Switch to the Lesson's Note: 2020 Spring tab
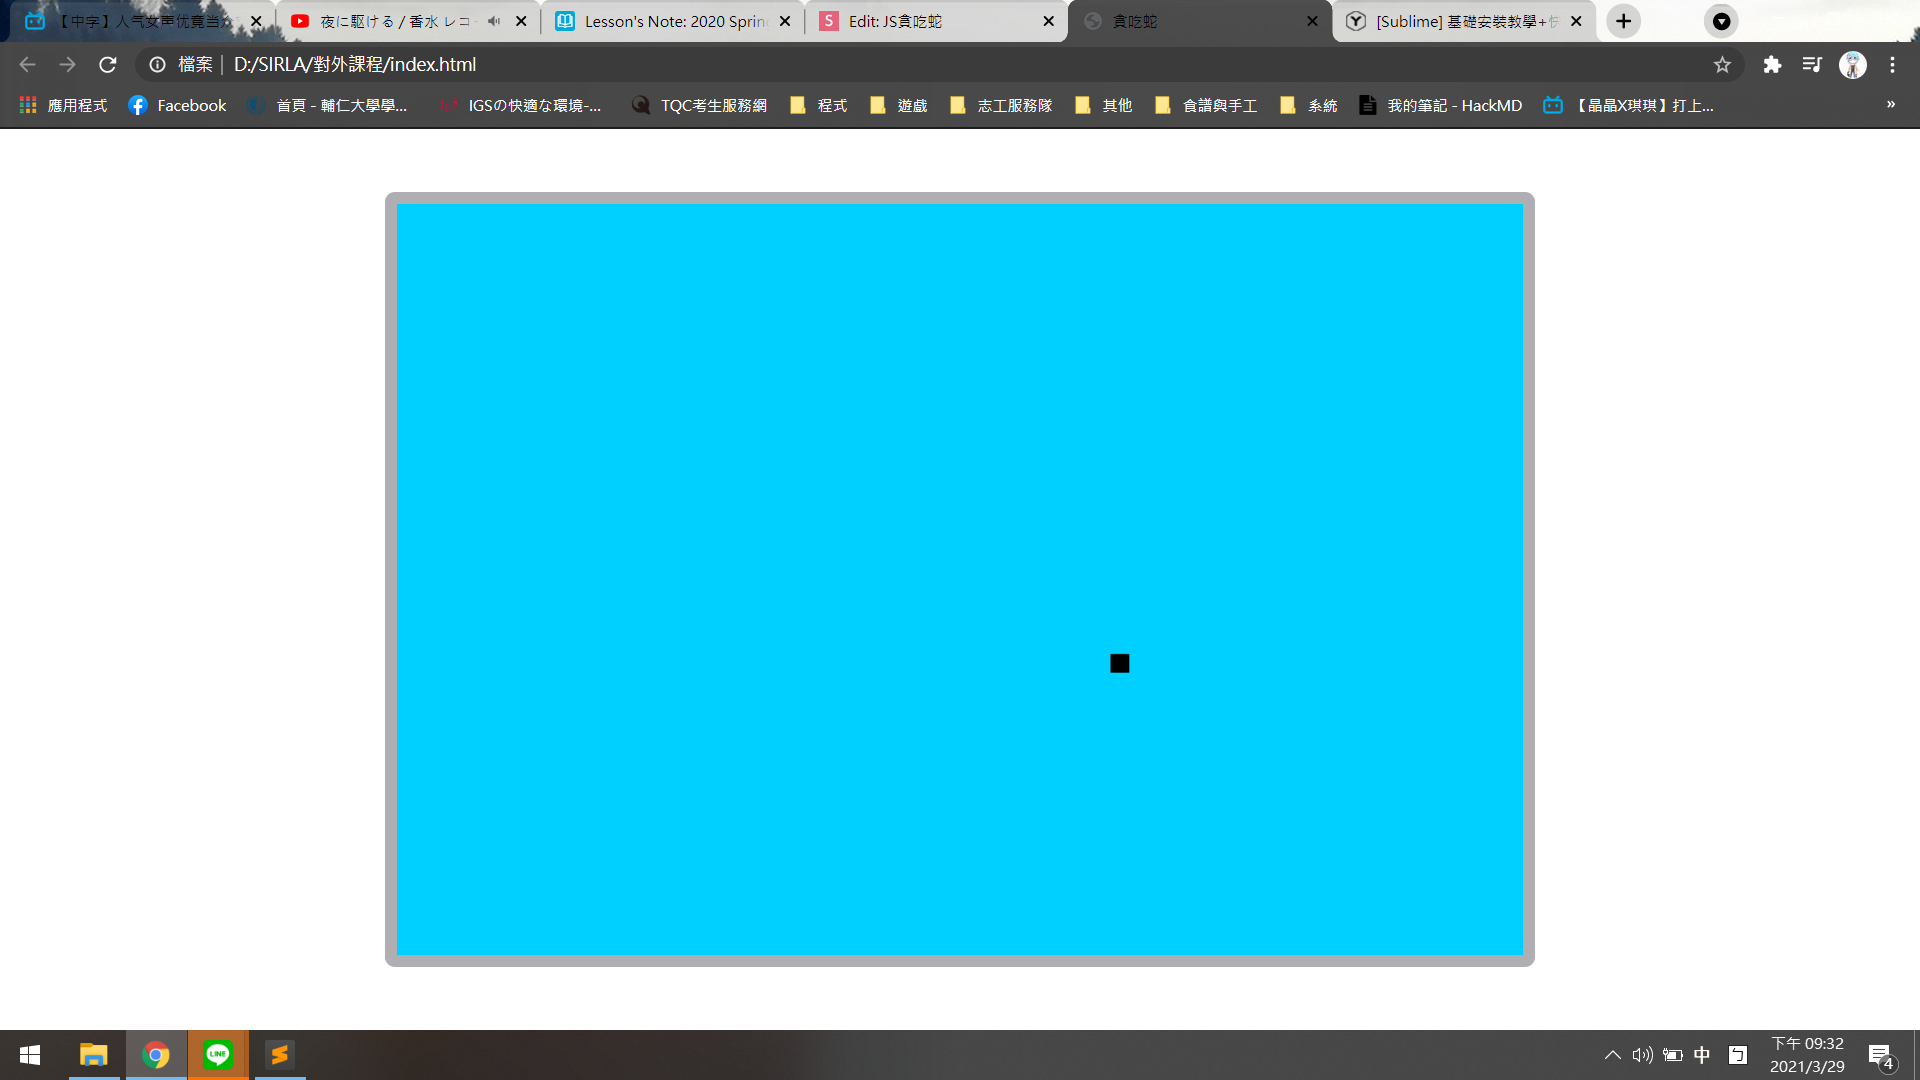This screenshot has width=1920, height=1080. (670, 21)
